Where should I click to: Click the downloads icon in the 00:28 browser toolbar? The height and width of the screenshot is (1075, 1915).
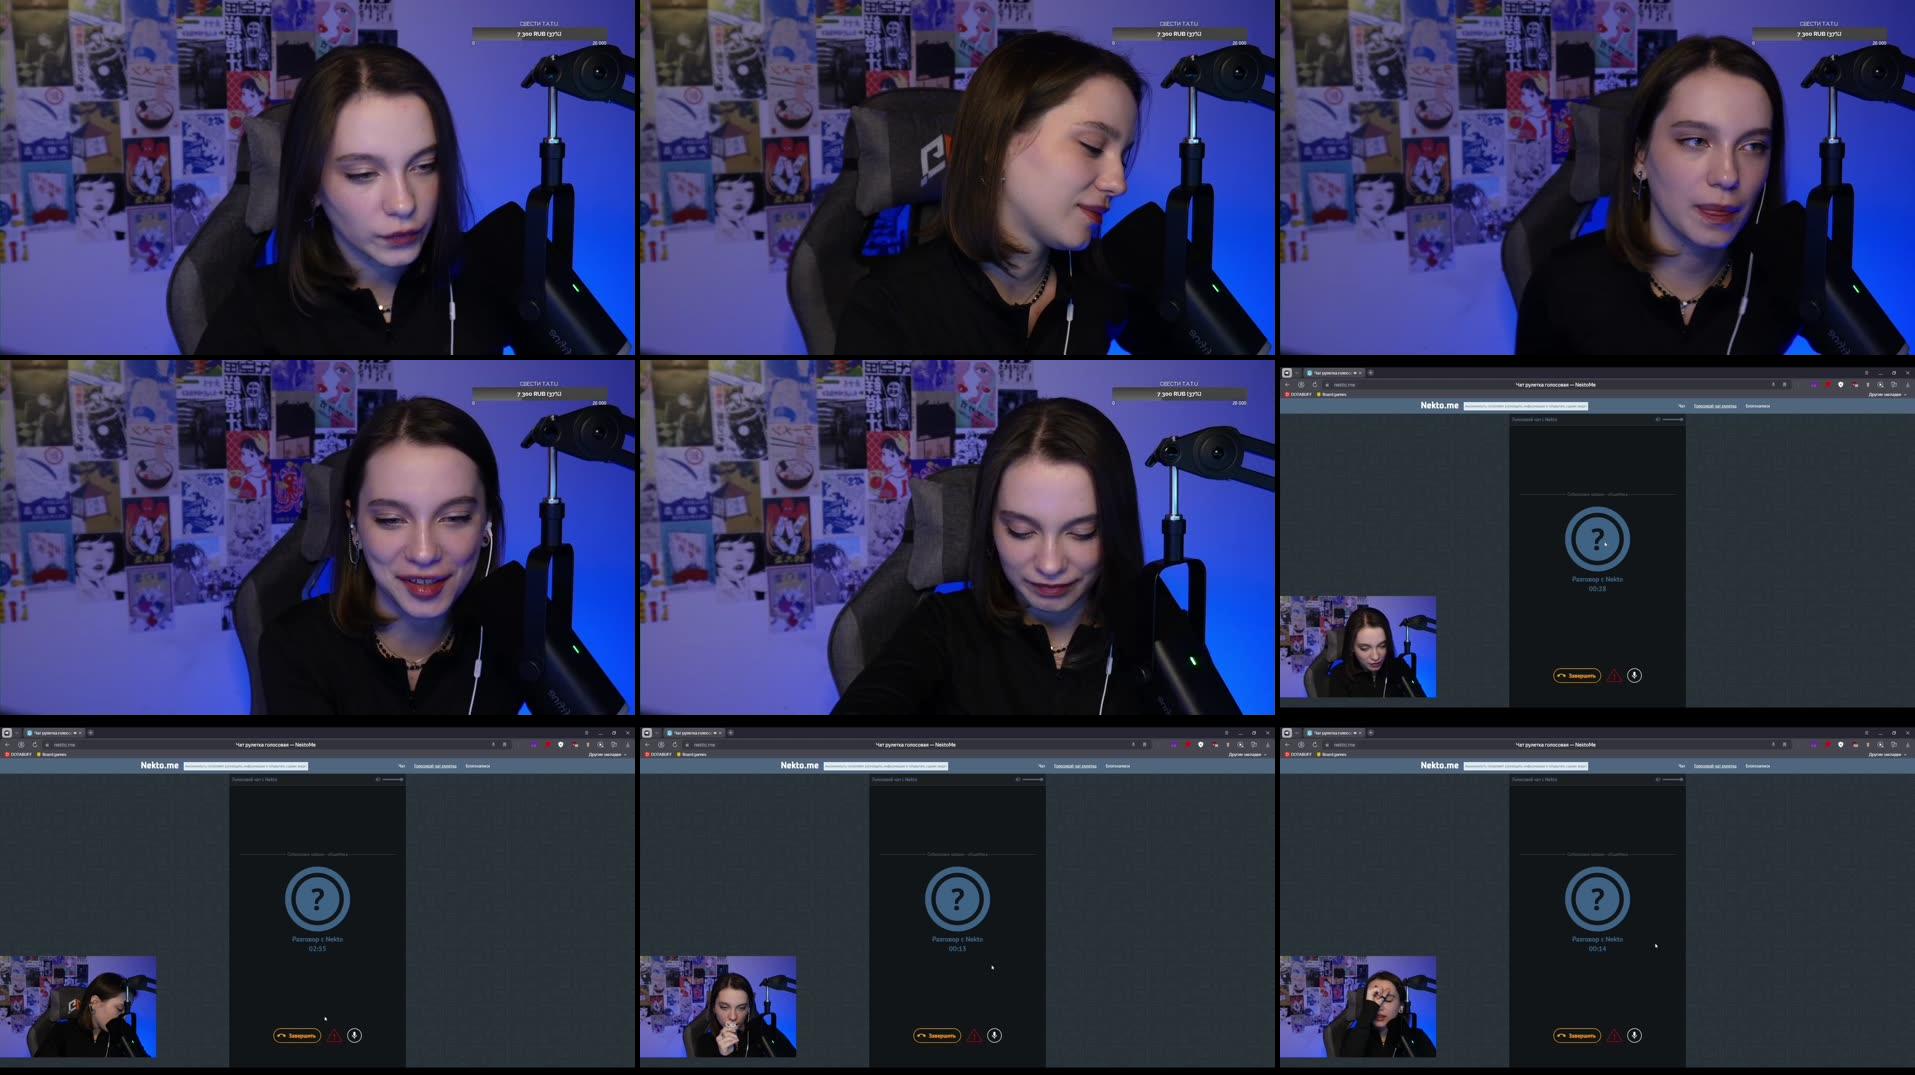[1907, 384]
